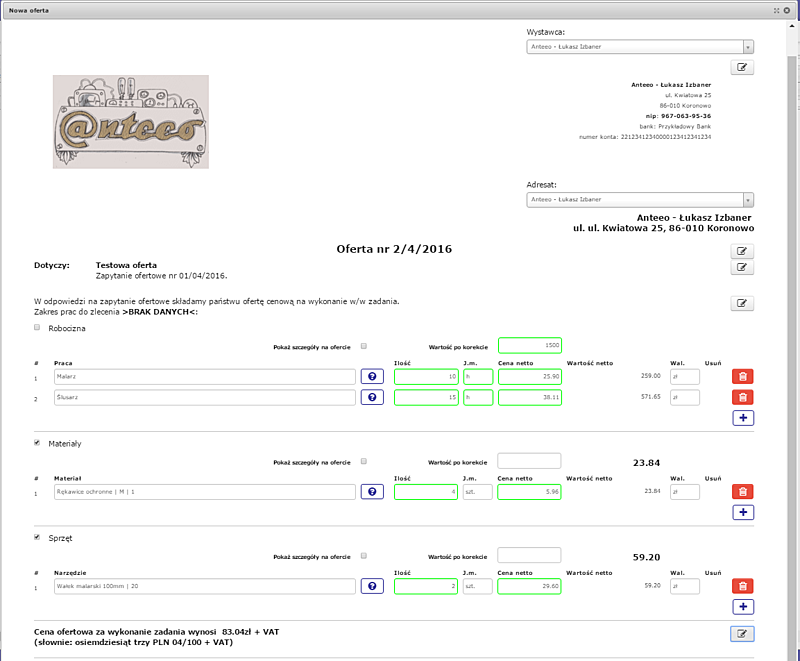Open help for Rękawice ochronne material
This screenshot has width=800, height=661.
tap(372, 492)
